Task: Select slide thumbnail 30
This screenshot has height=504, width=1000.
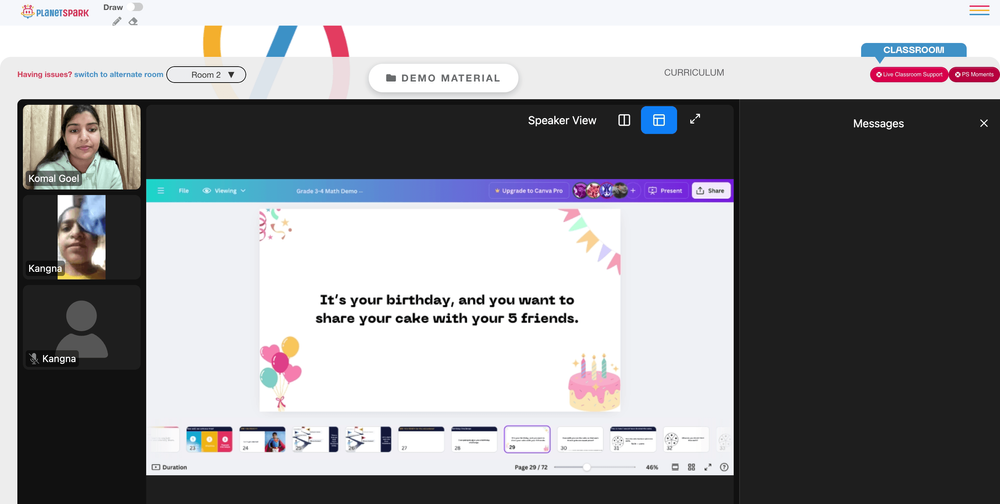Action: 580,440
